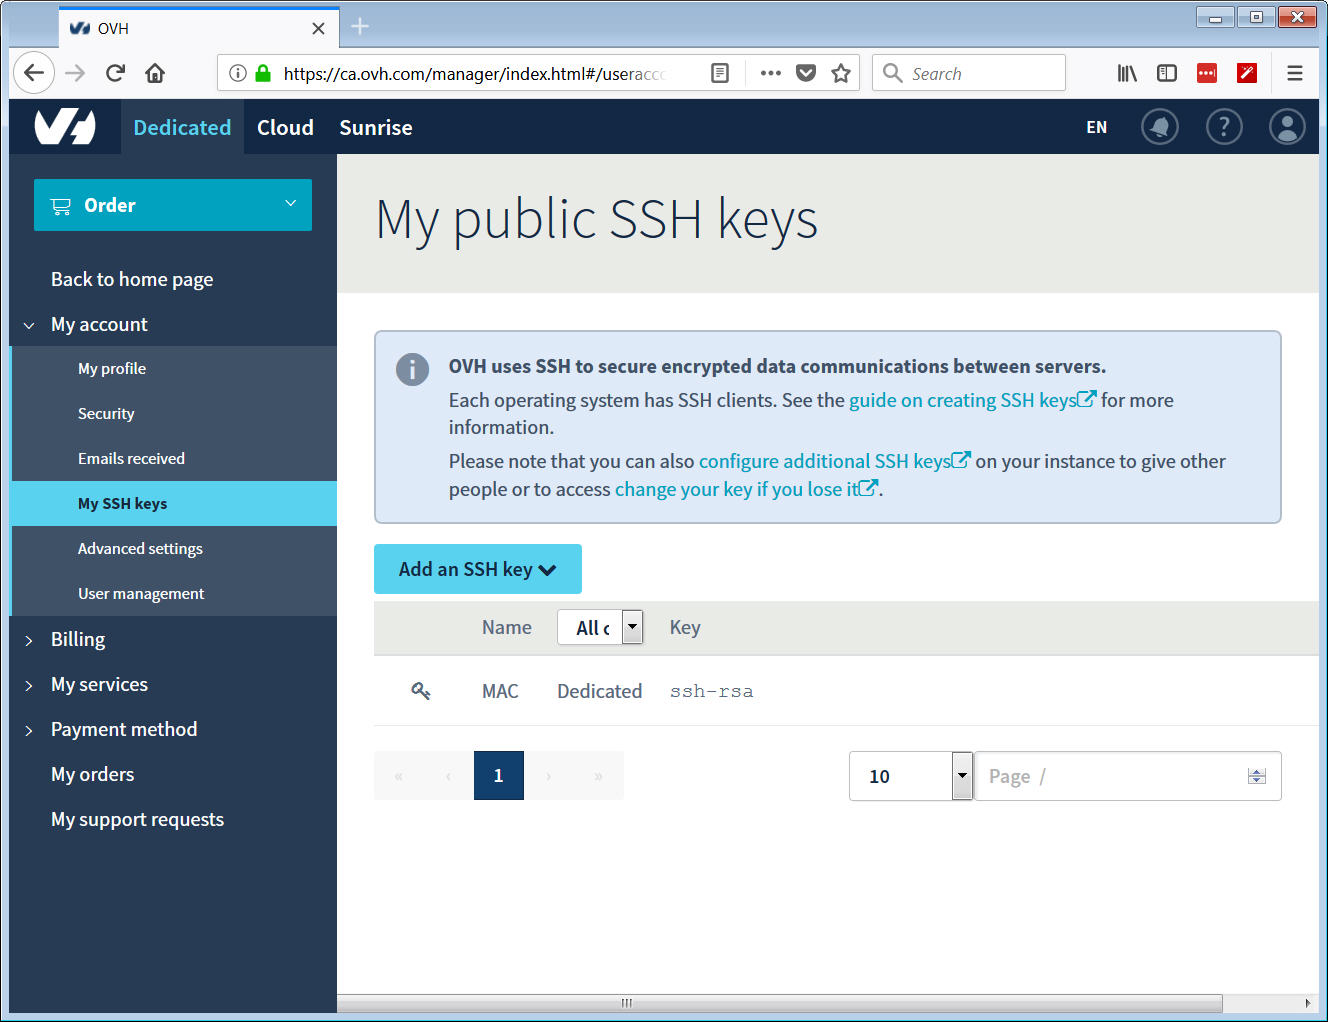Open the OVH help question mark icon
Viewport: 1328px width, 1022px height.
[x=1224, y=127]
